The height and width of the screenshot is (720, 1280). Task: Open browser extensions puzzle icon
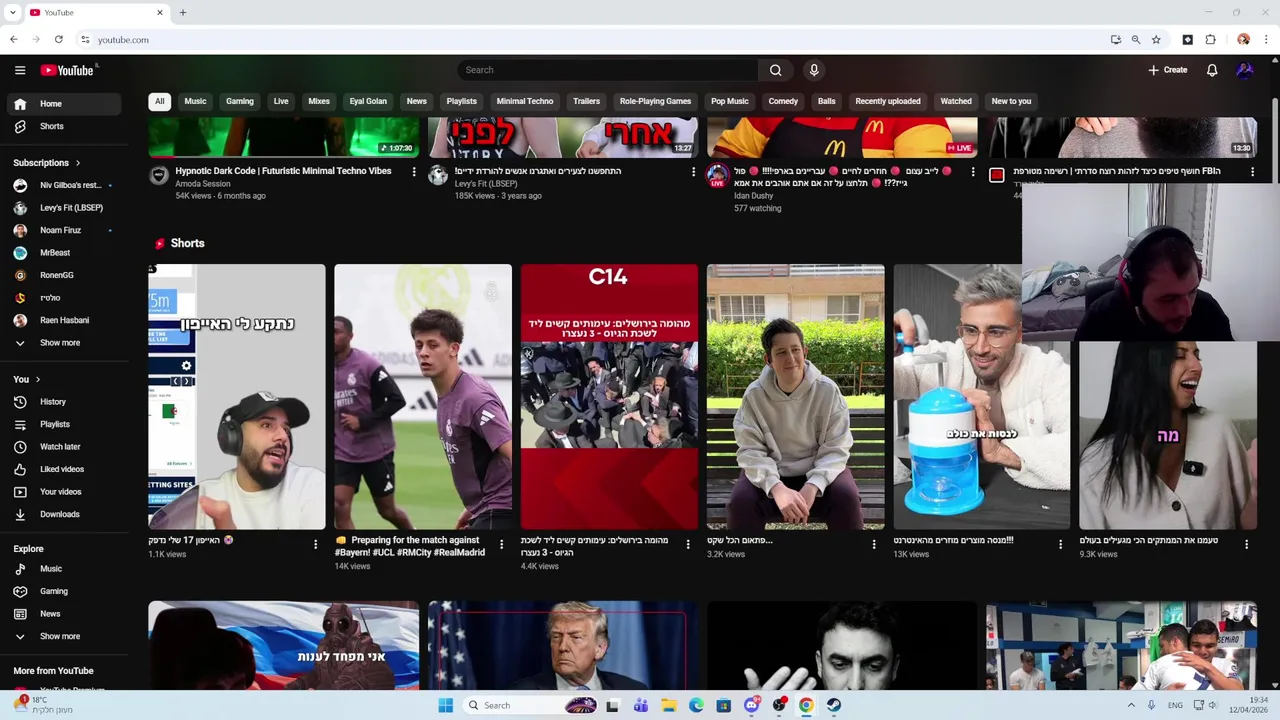pos(1210,39)
